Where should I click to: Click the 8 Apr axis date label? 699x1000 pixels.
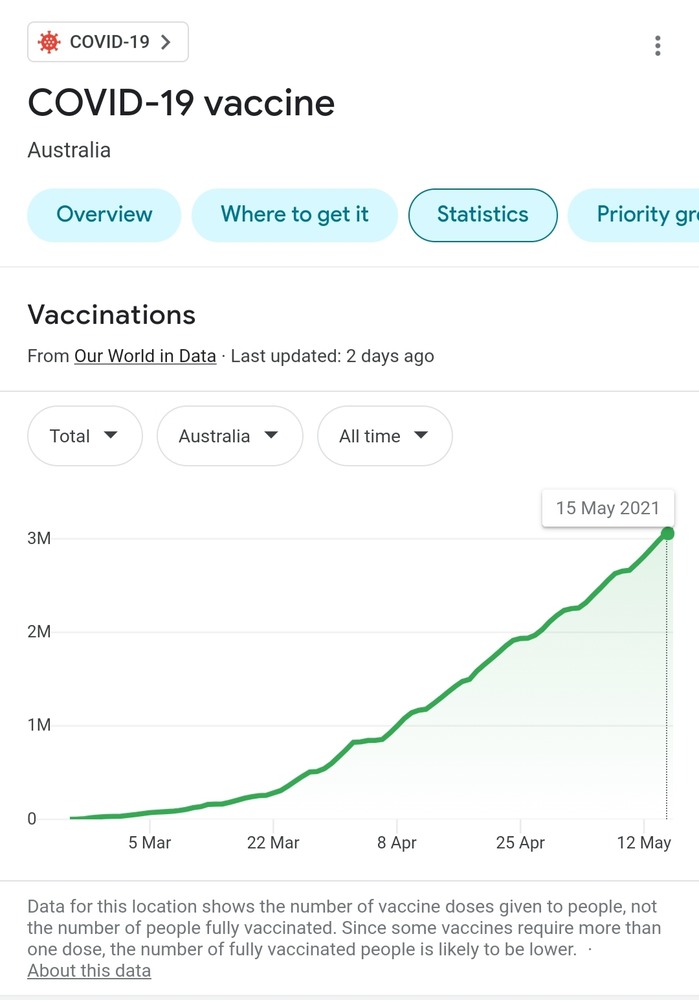click(x=396, y=843)
